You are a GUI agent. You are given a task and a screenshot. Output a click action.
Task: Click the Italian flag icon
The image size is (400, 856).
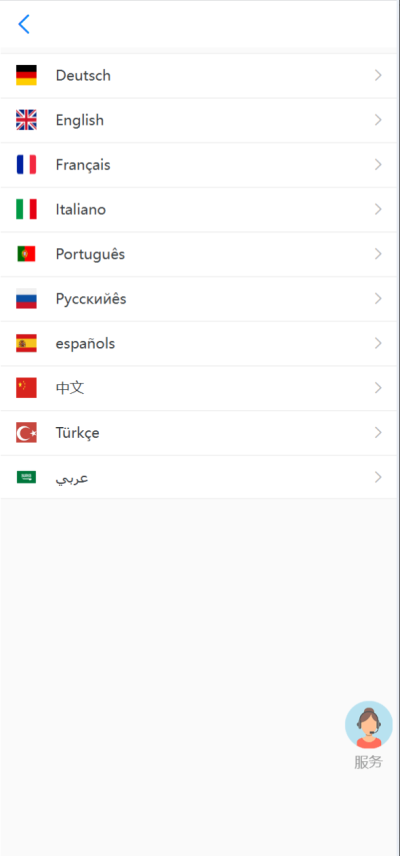pyautogui.click(x=26, y=210)
